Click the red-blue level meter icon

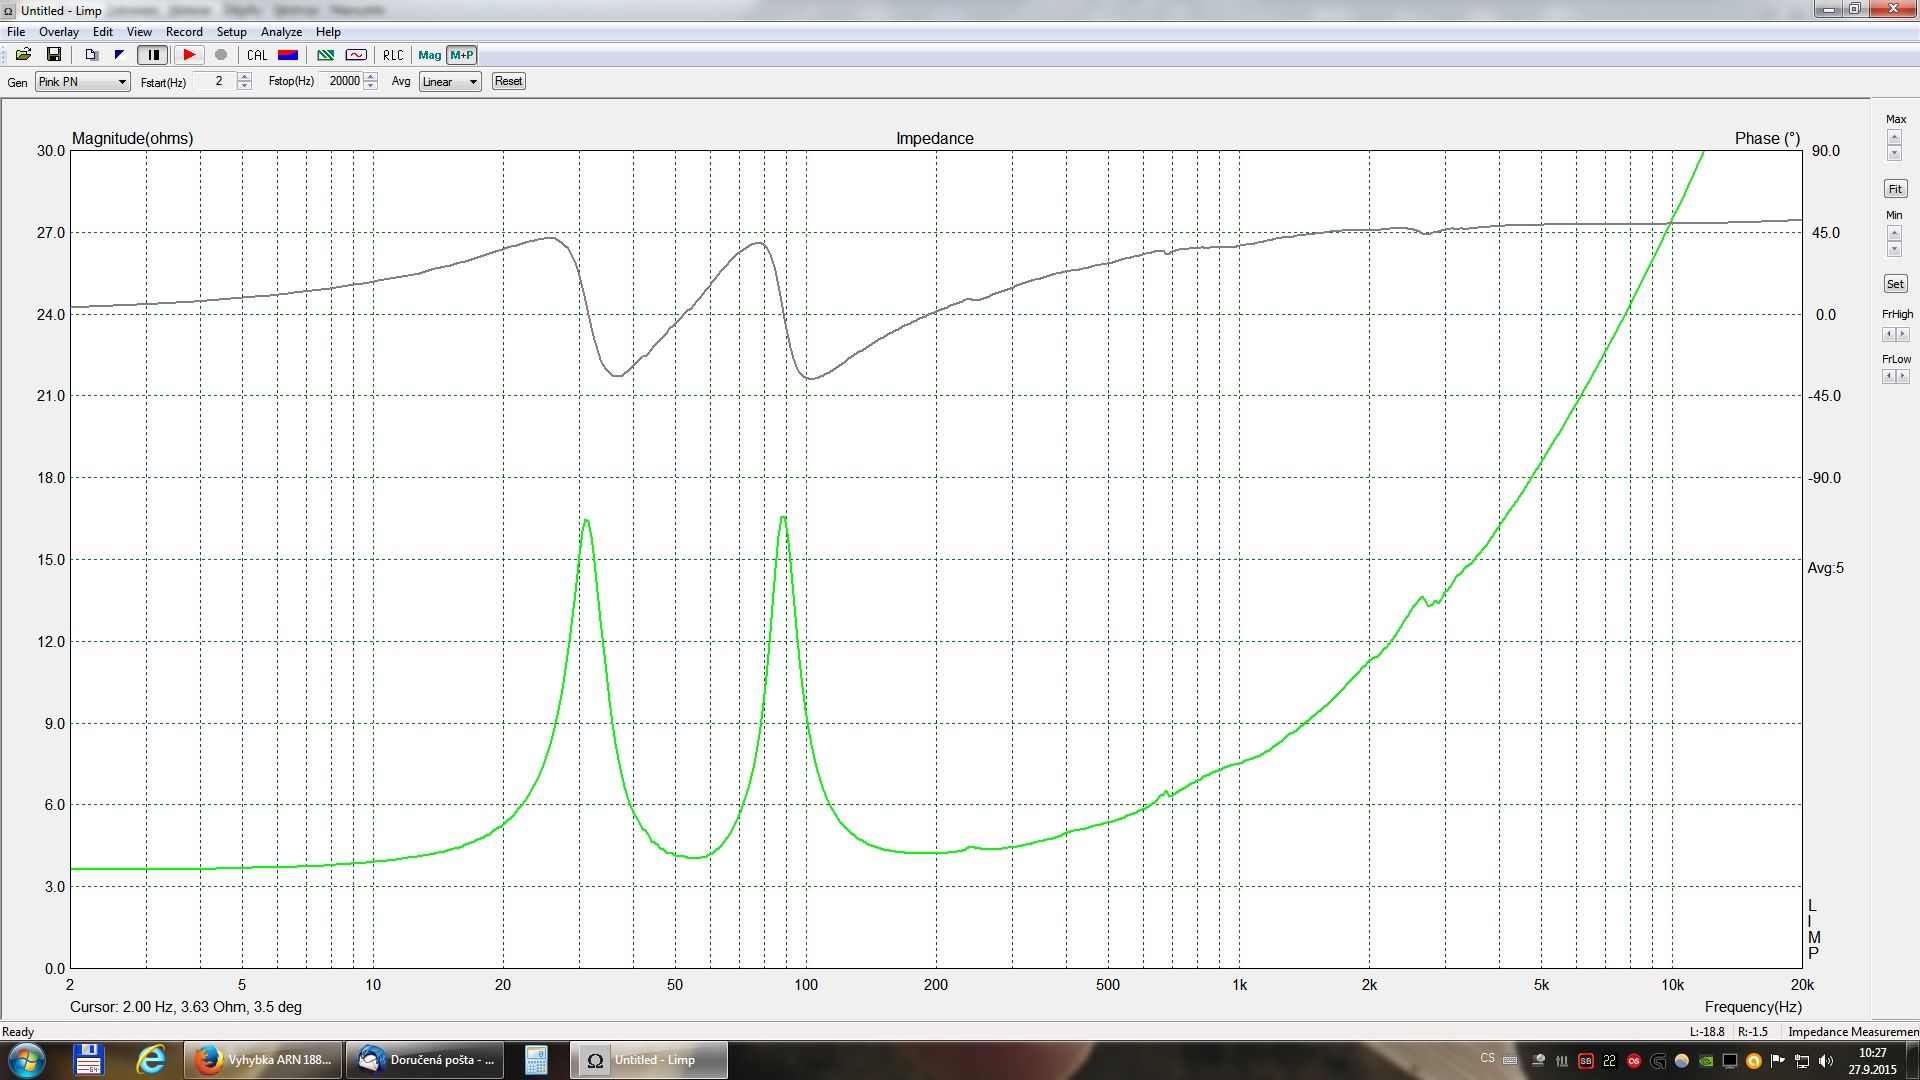[x=288, y=55]
